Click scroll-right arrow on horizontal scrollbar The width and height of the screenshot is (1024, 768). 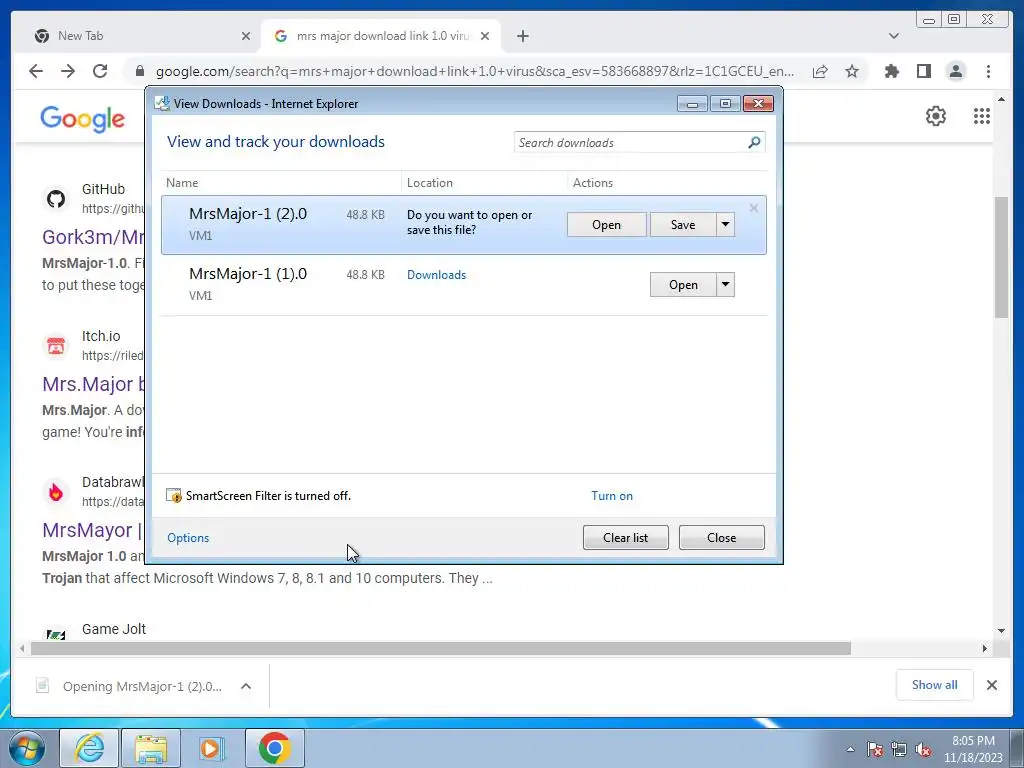click(x=985, y=648)
